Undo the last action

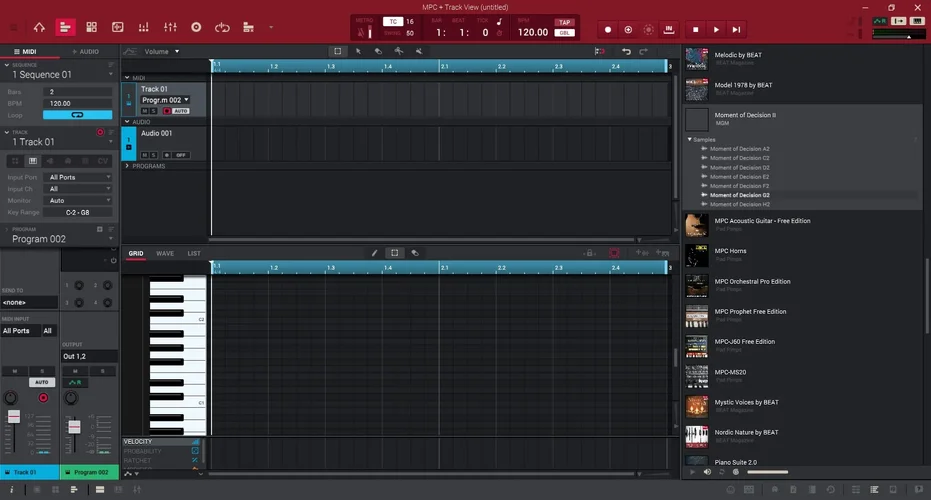tap(626, 52)
